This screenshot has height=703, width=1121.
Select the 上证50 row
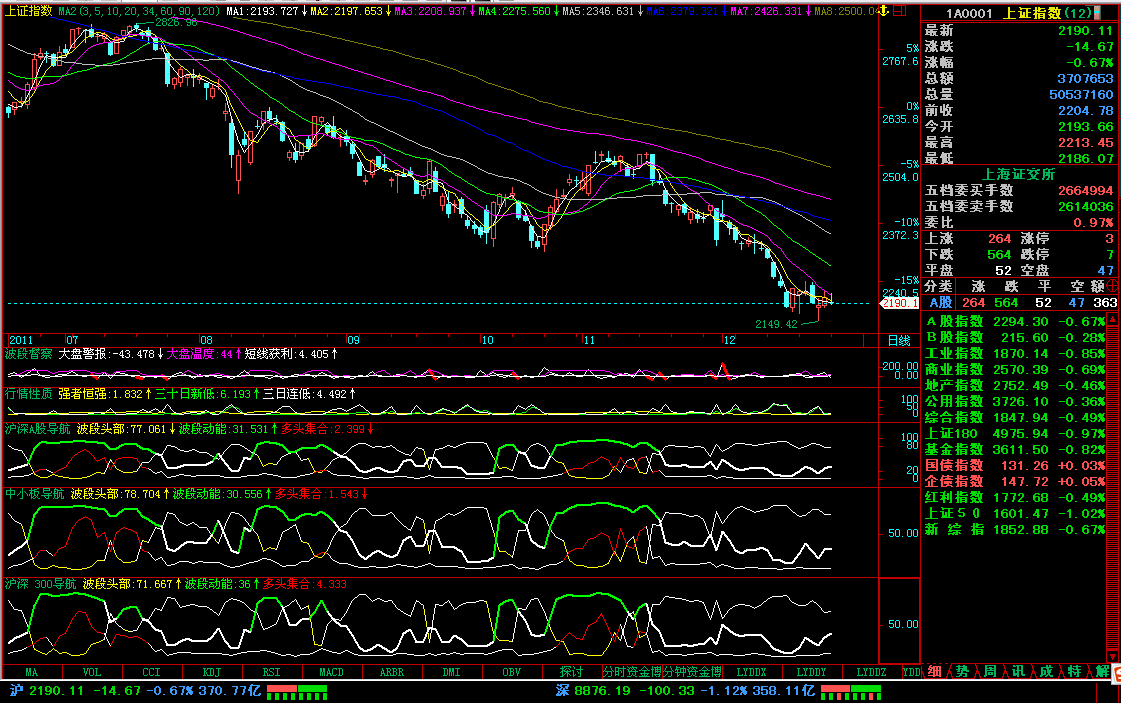(x=1015, y=513)
